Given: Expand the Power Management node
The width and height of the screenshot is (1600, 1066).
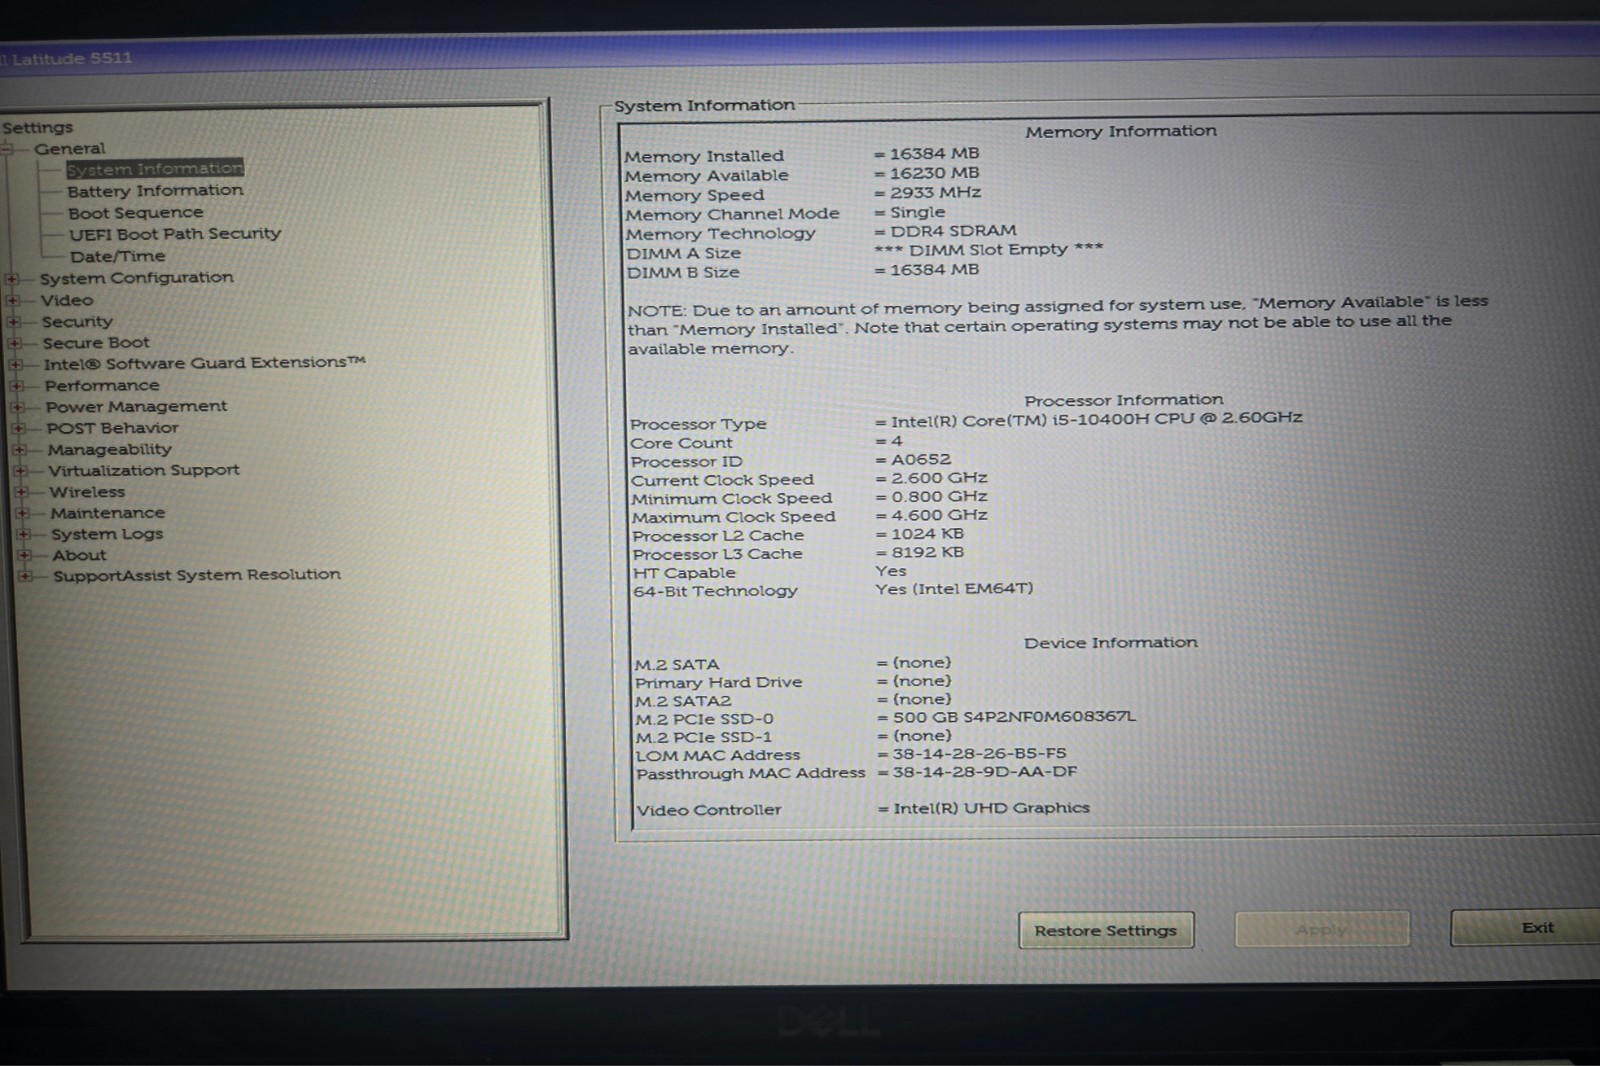Looking at the screenshot, I should coord(18,407).
